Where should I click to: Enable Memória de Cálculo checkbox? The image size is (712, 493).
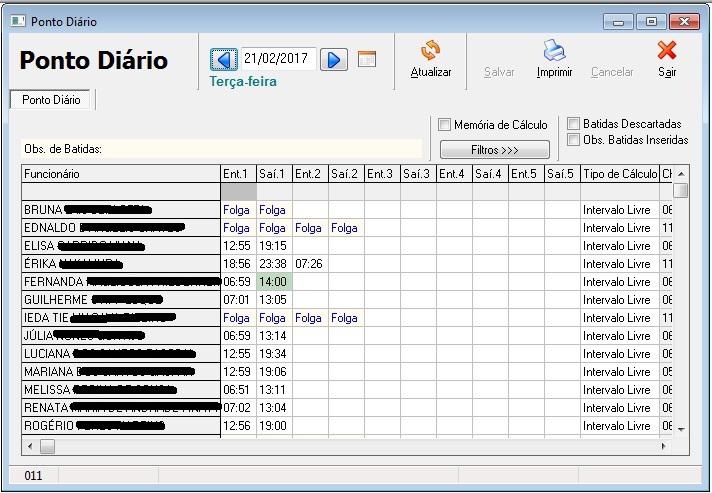click(445, 125)
